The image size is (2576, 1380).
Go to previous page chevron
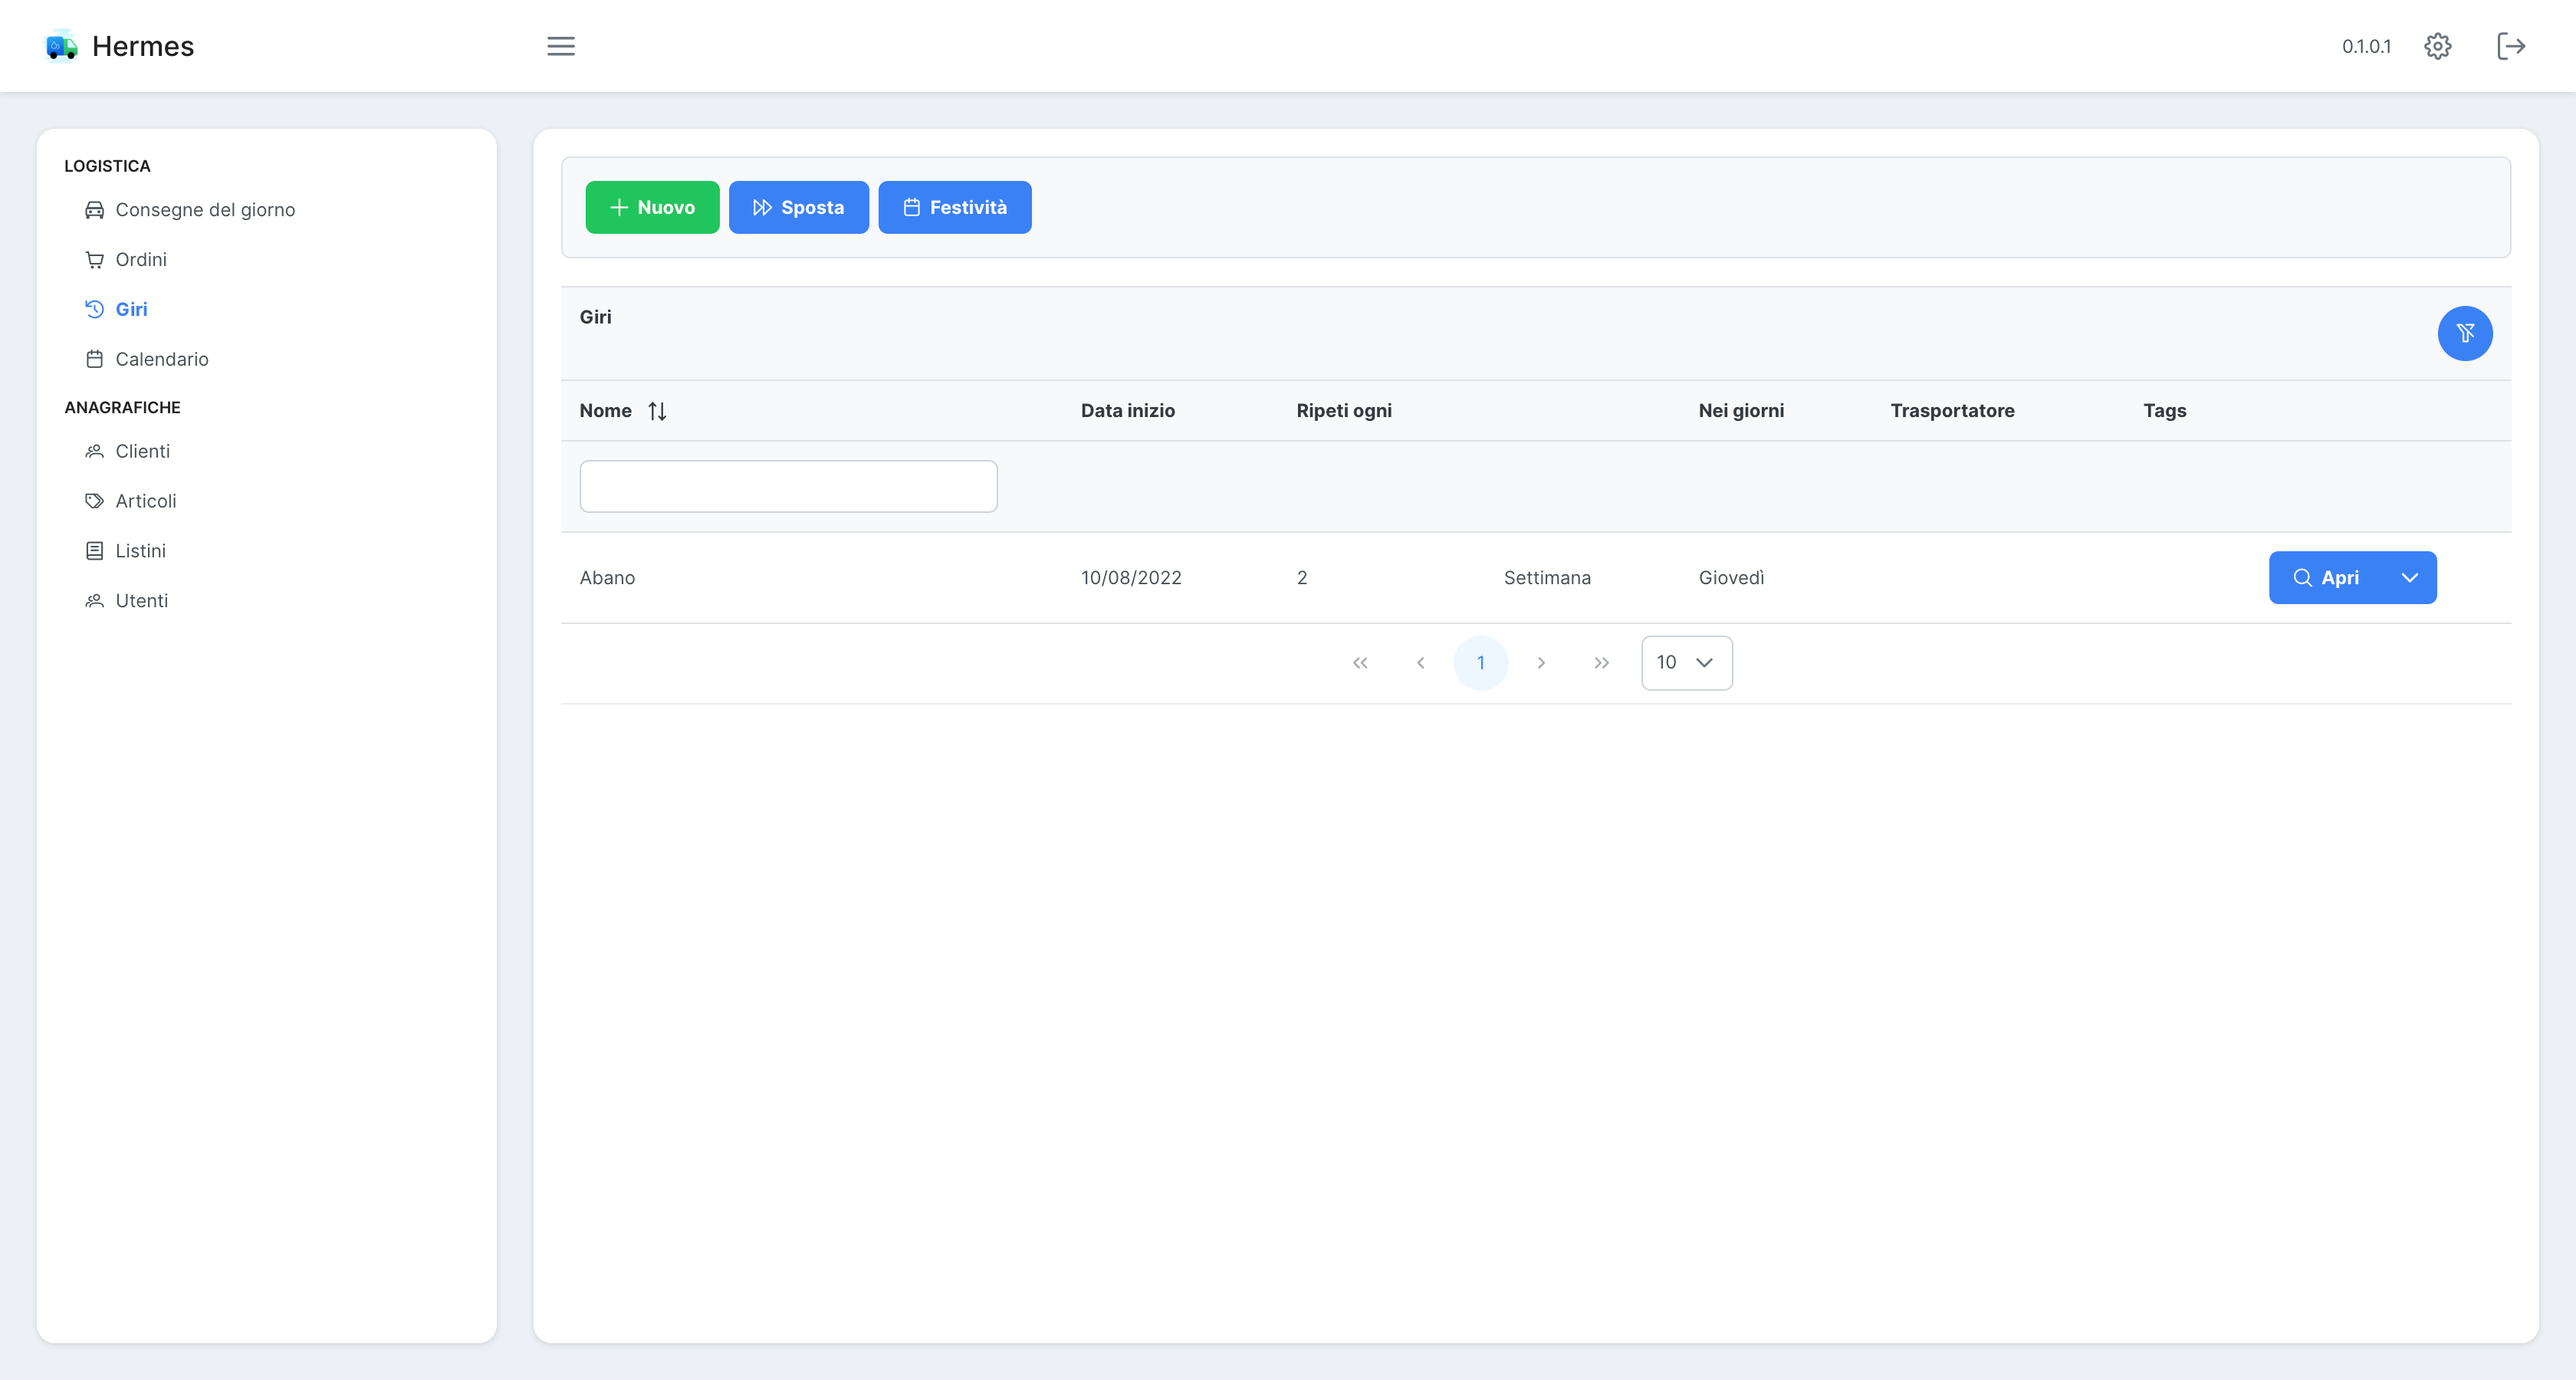click(x=1420, y=663)
